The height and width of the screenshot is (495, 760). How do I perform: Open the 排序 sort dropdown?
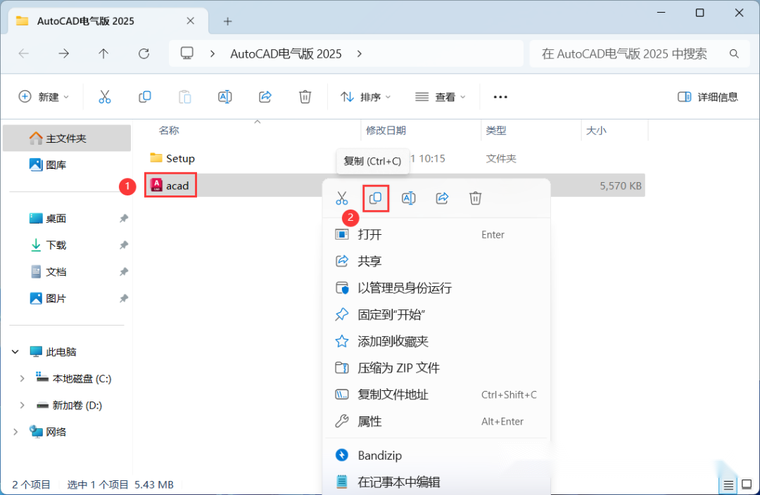tap(365, 97)
